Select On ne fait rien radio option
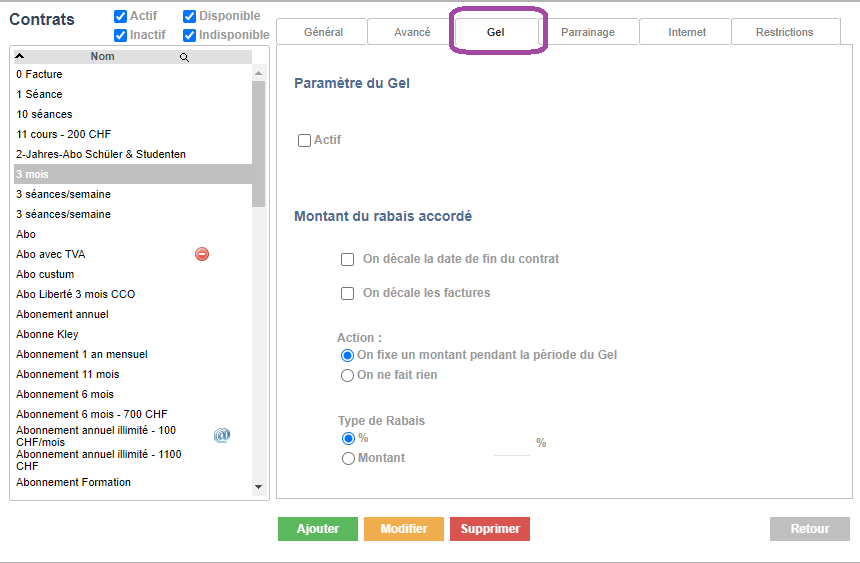 (x=348, y=376)
